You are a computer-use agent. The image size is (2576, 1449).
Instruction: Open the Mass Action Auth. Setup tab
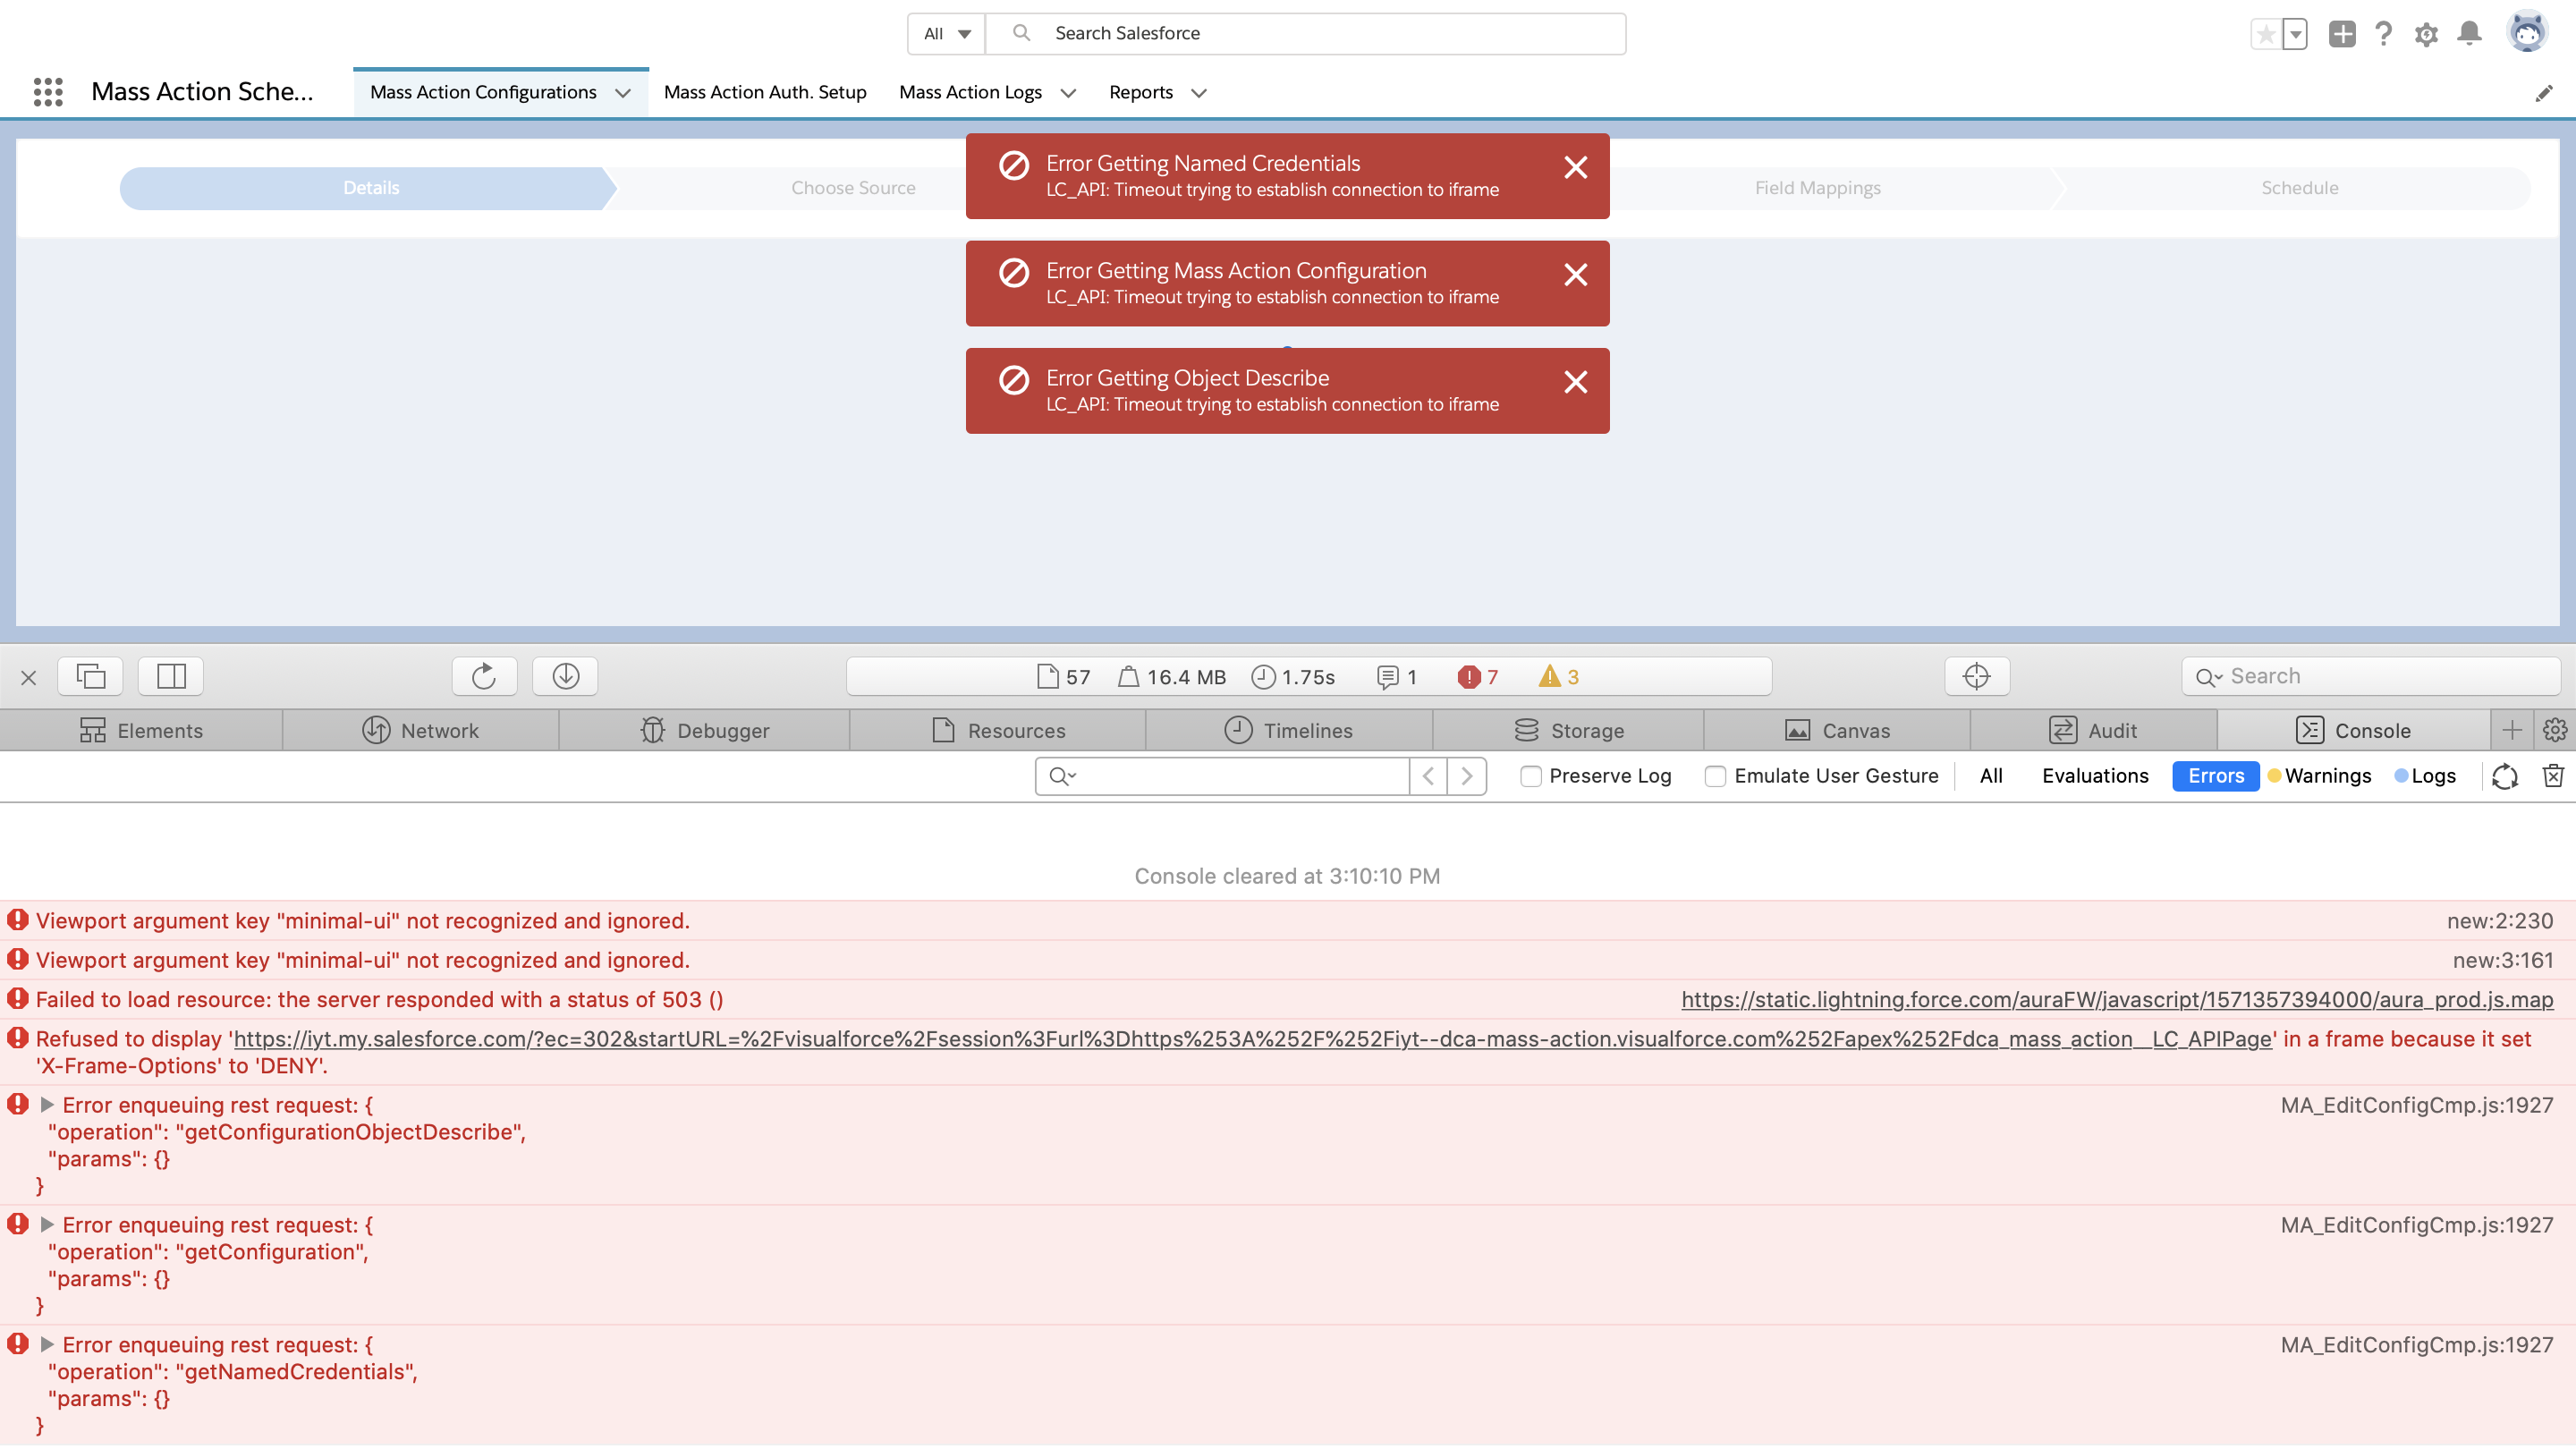tap(765, 91)
